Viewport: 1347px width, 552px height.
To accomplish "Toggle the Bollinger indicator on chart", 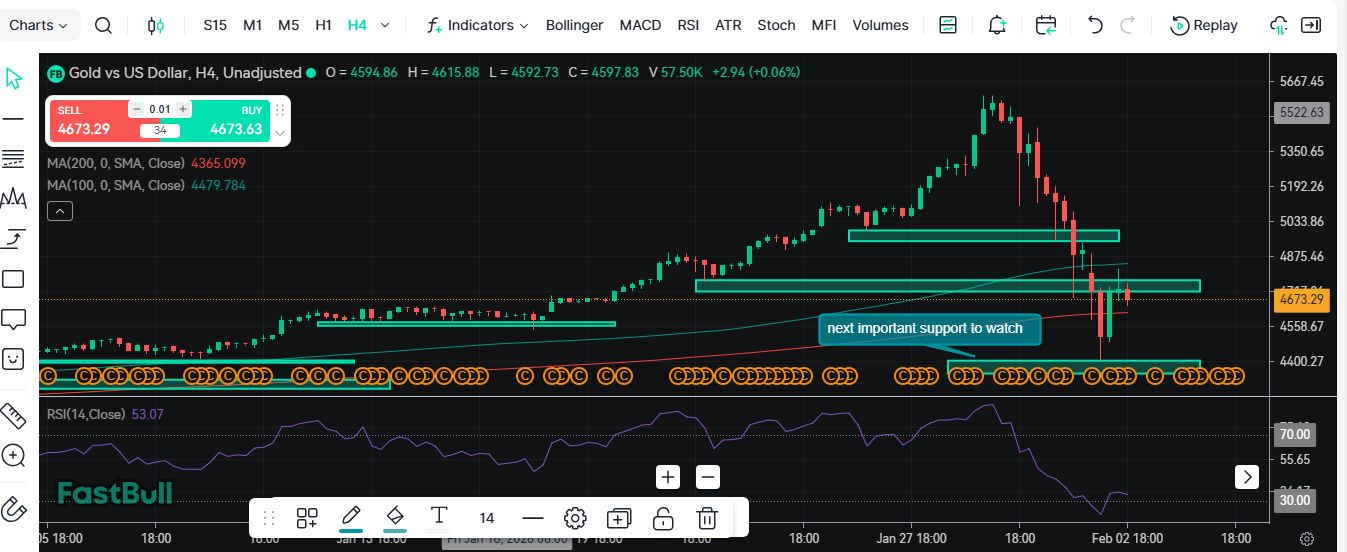I will (x=574, y=25).
